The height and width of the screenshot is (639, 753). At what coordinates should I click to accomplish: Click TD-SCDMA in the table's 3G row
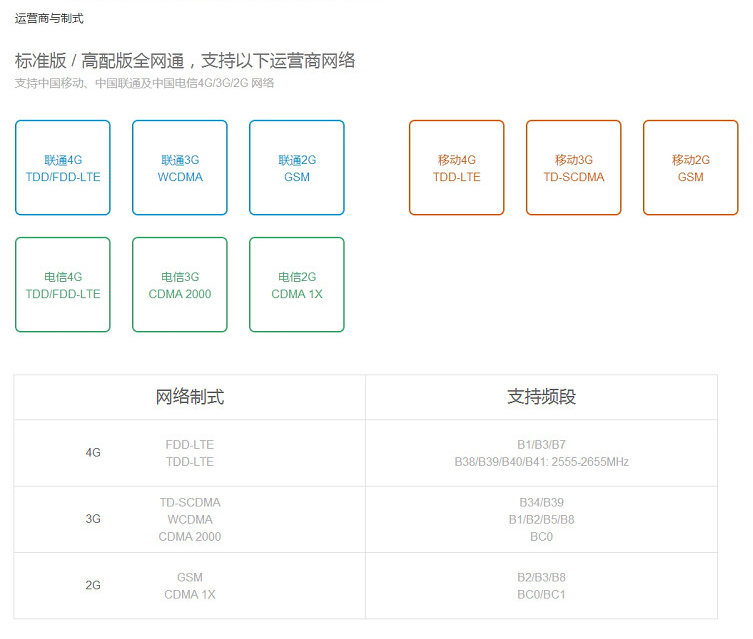point(190,503)
